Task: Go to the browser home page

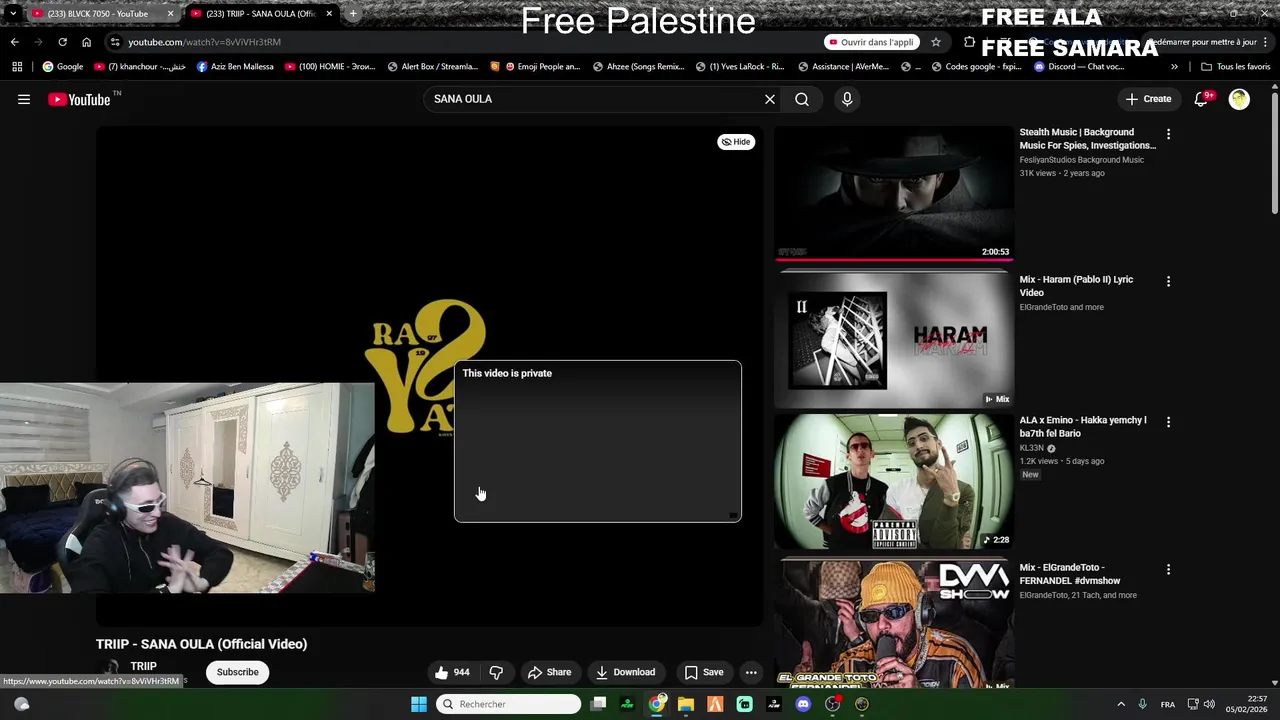Action: point(86,42)
